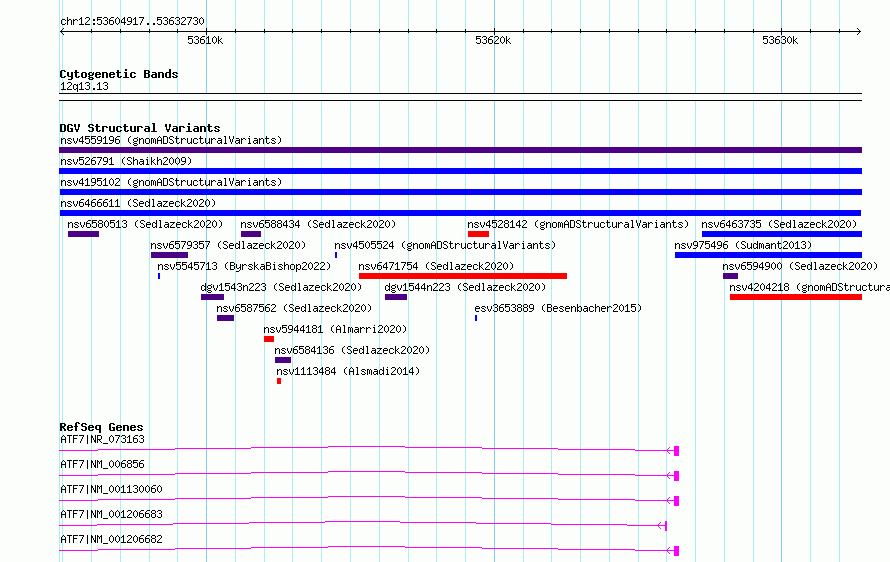Select the nsv5545713 ByrskaBishop2022 label
890x562 pixels.
(x=244, y=266)
